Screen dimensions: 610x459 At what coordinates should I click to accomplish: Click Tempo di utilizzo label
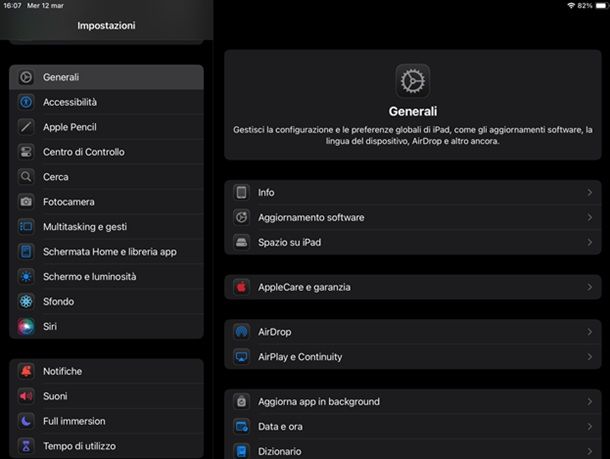point(79,446)
